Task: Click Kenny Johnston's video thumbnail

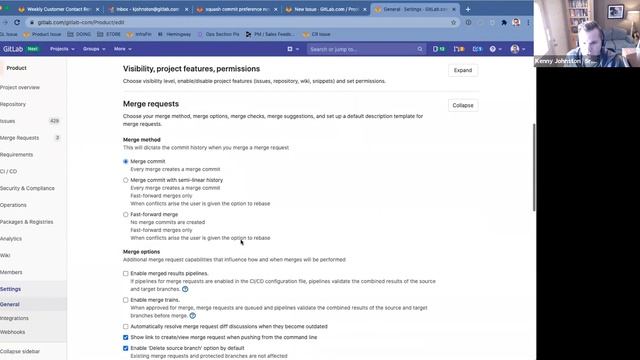Action: tap(587, 33)
